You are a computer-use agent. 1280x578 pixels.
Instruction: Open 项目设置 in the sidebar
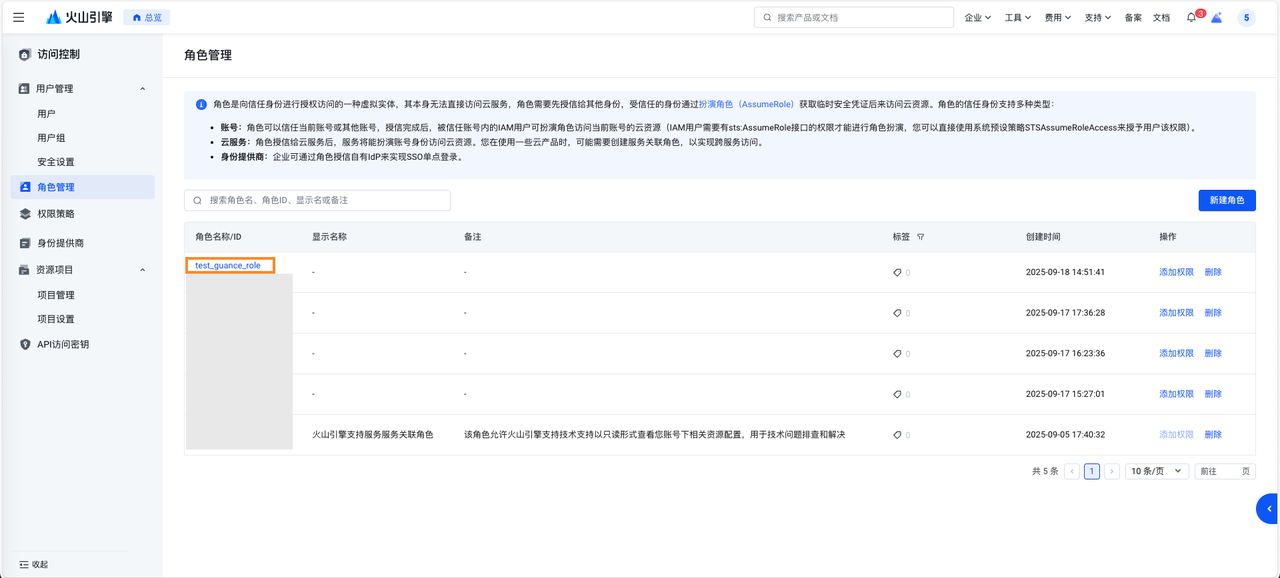[x=56, y=319]
